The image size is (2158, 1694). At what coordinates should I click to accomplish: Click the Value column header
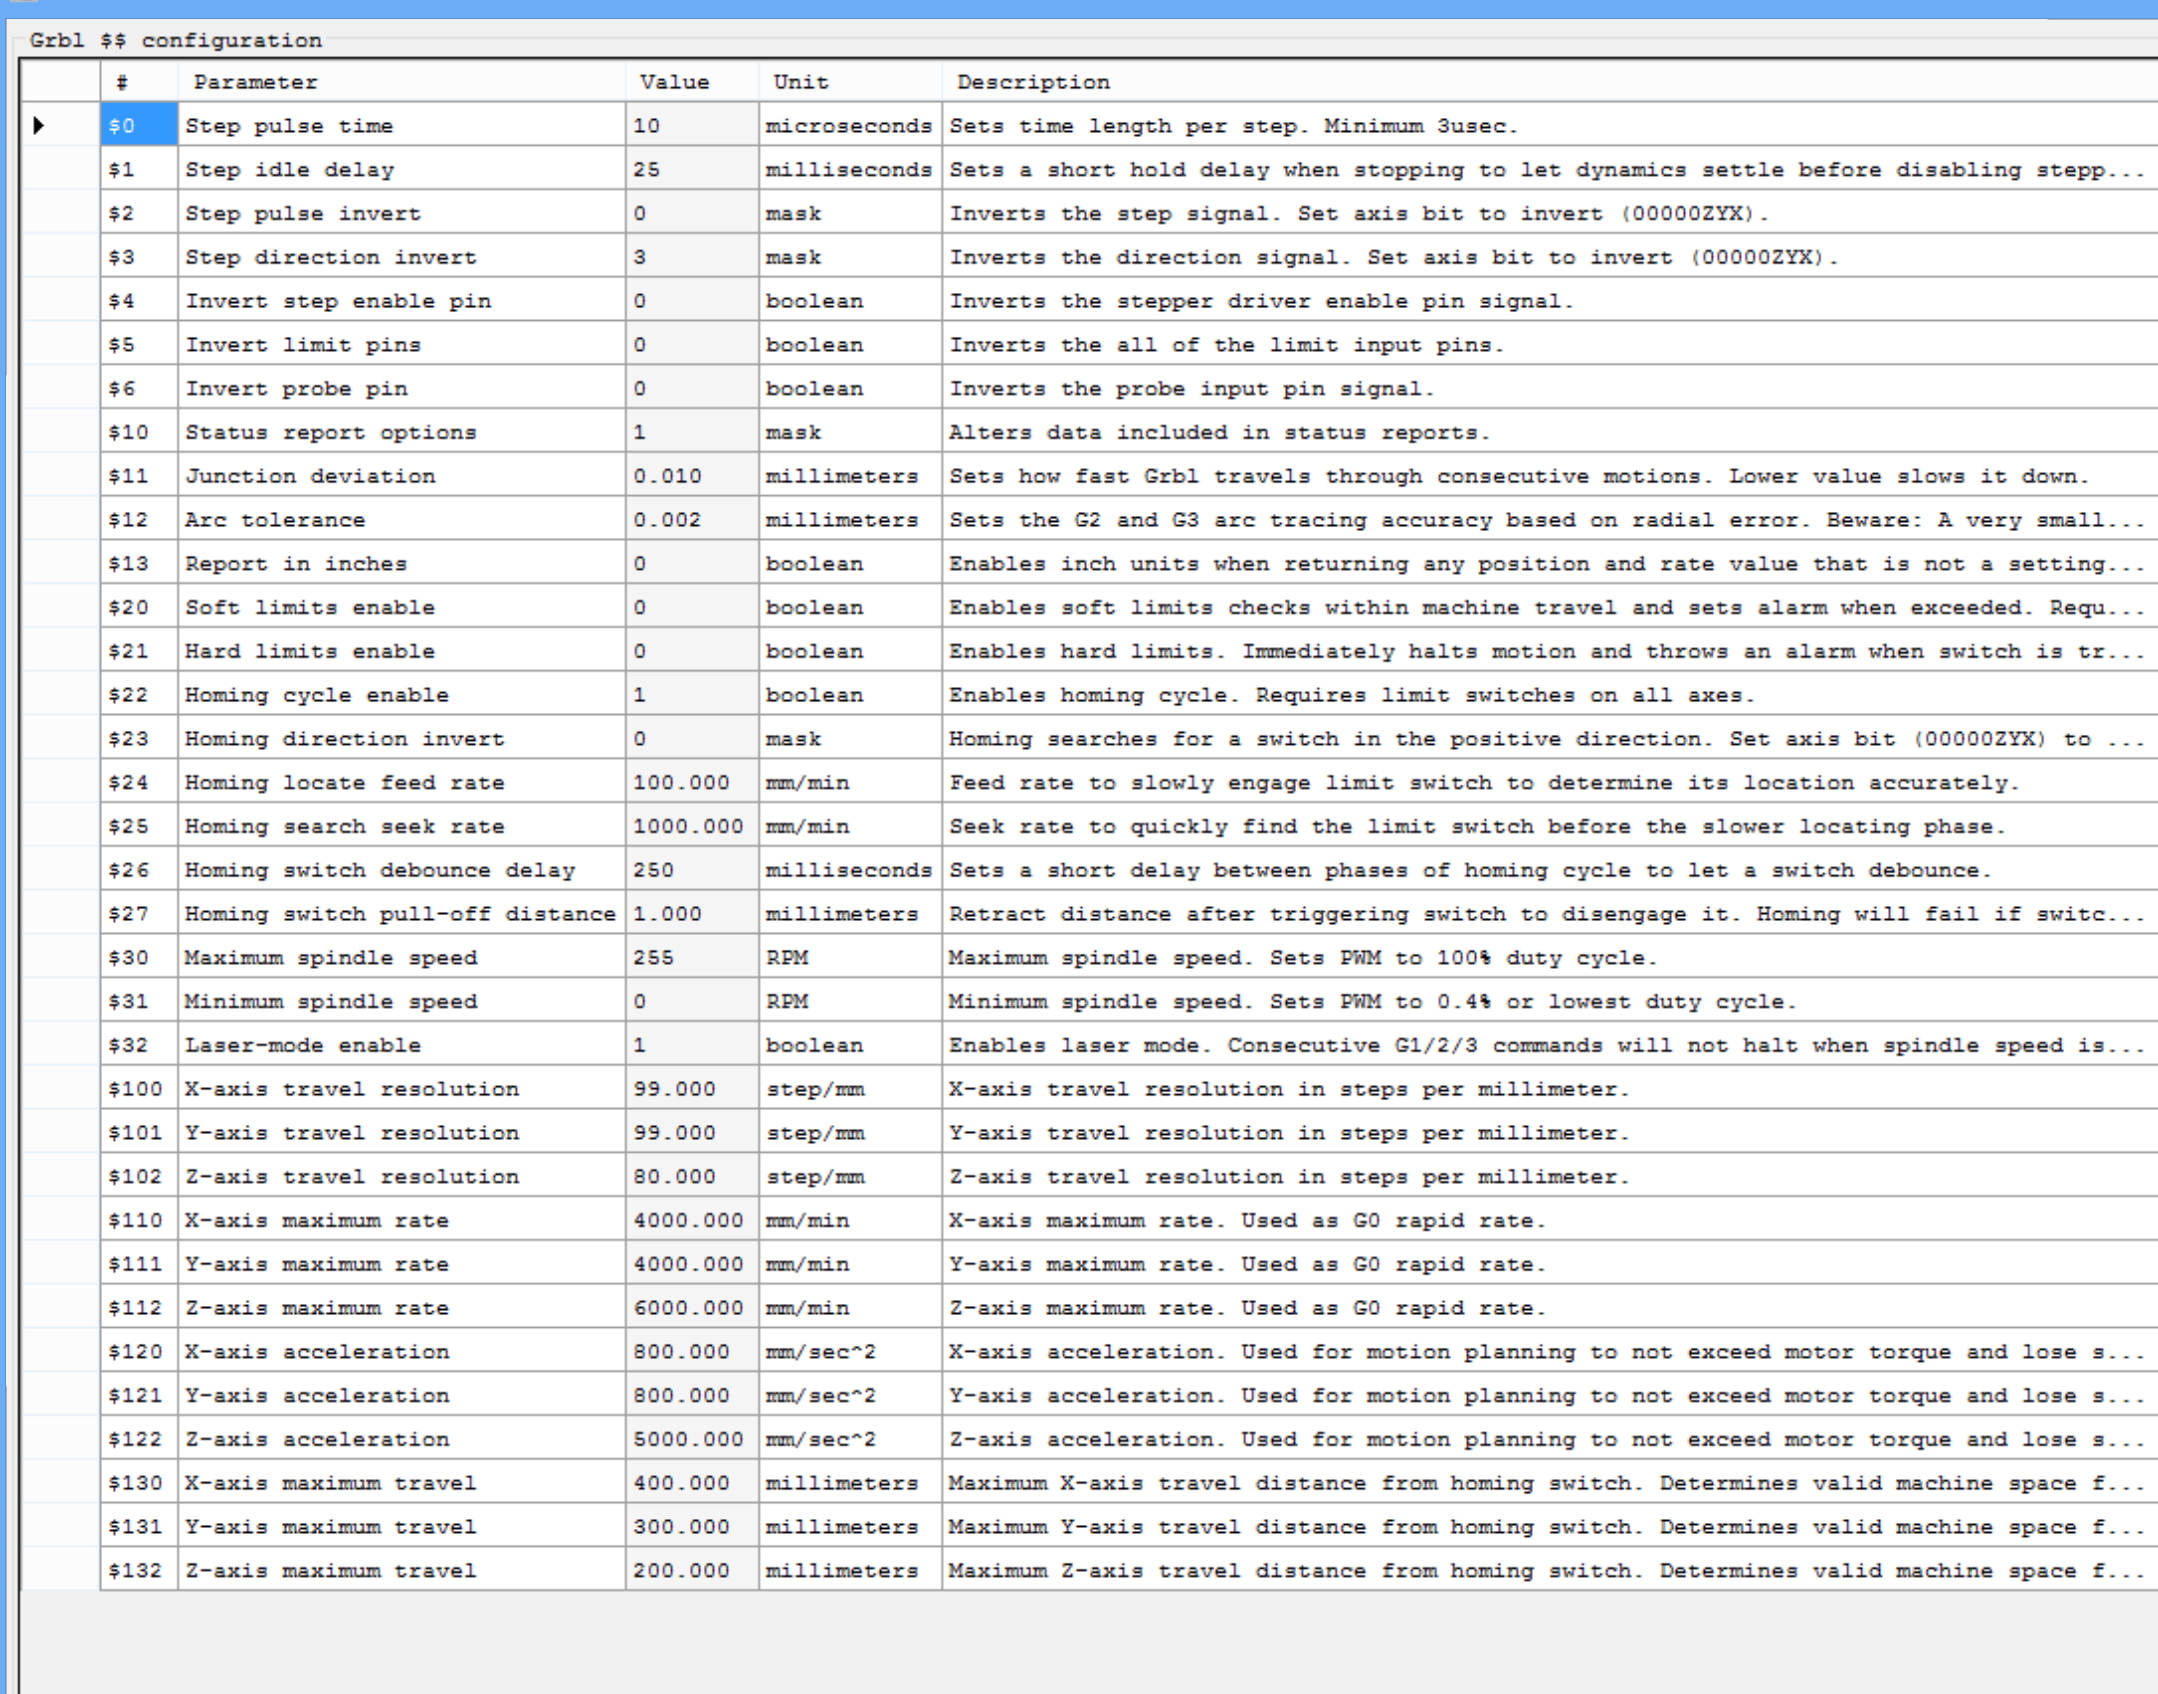click(692, 82)
